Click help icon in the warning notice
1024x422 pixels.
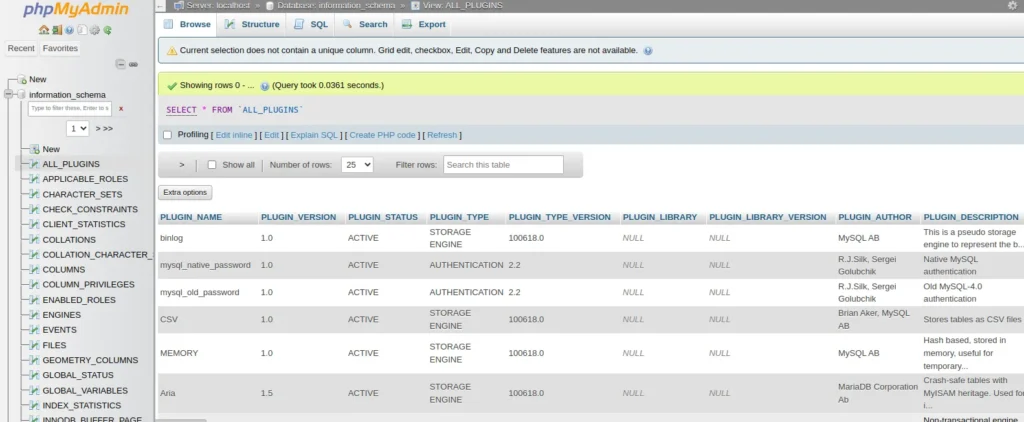click(x=647, y=50)
